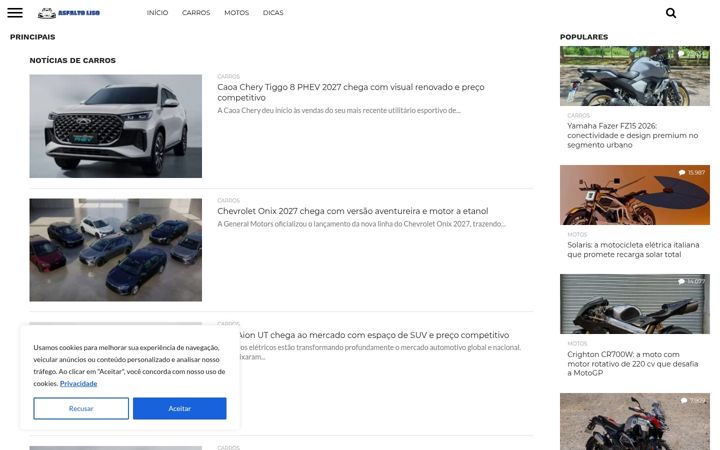The height and width of the screenshot is (450, 720).
Task: Open the CARROS menu item
Action: [x=196, y=13]
